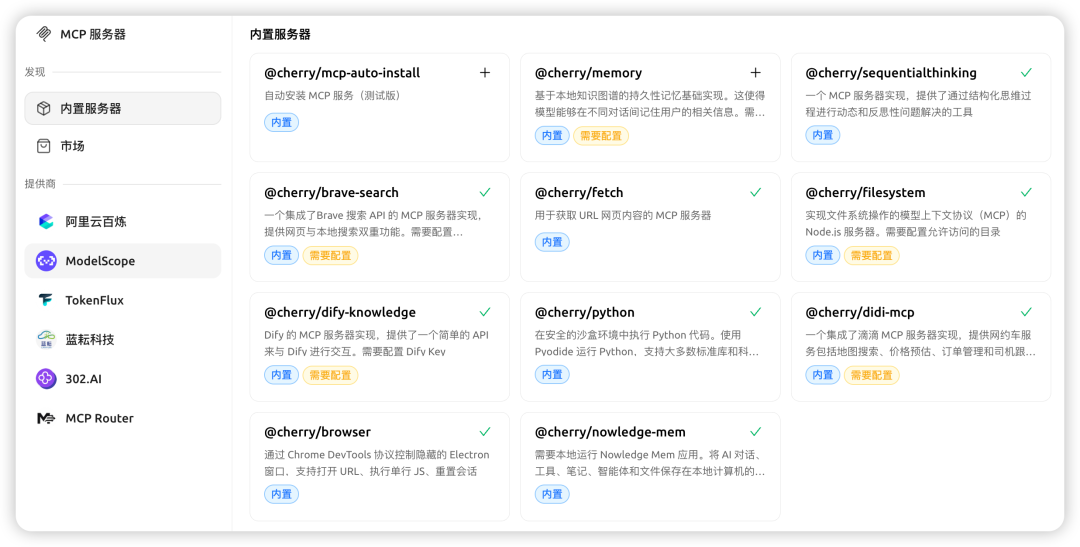The width and height of the screenshot is (1080, 547).
Task: Click the @cherry/sequentialthinking card title
Action: 891,72
